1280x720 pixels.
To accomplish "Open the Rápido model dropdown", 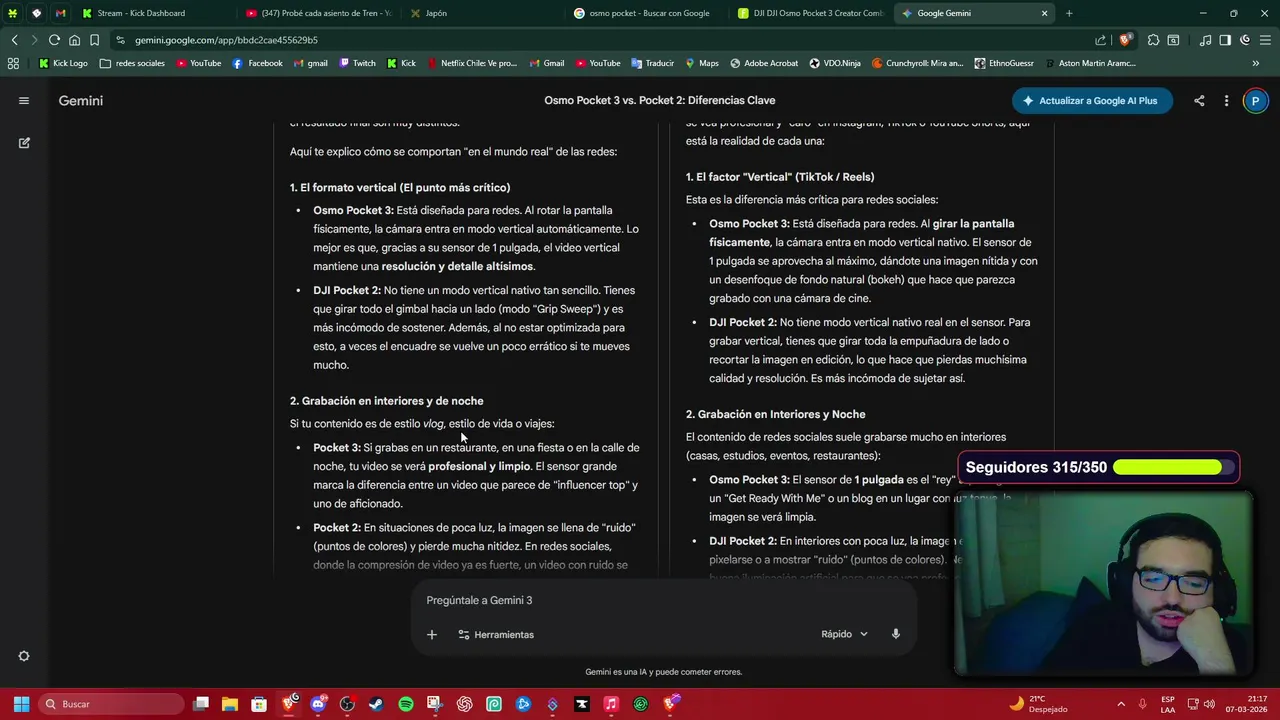I will click(x=845, y=634).
